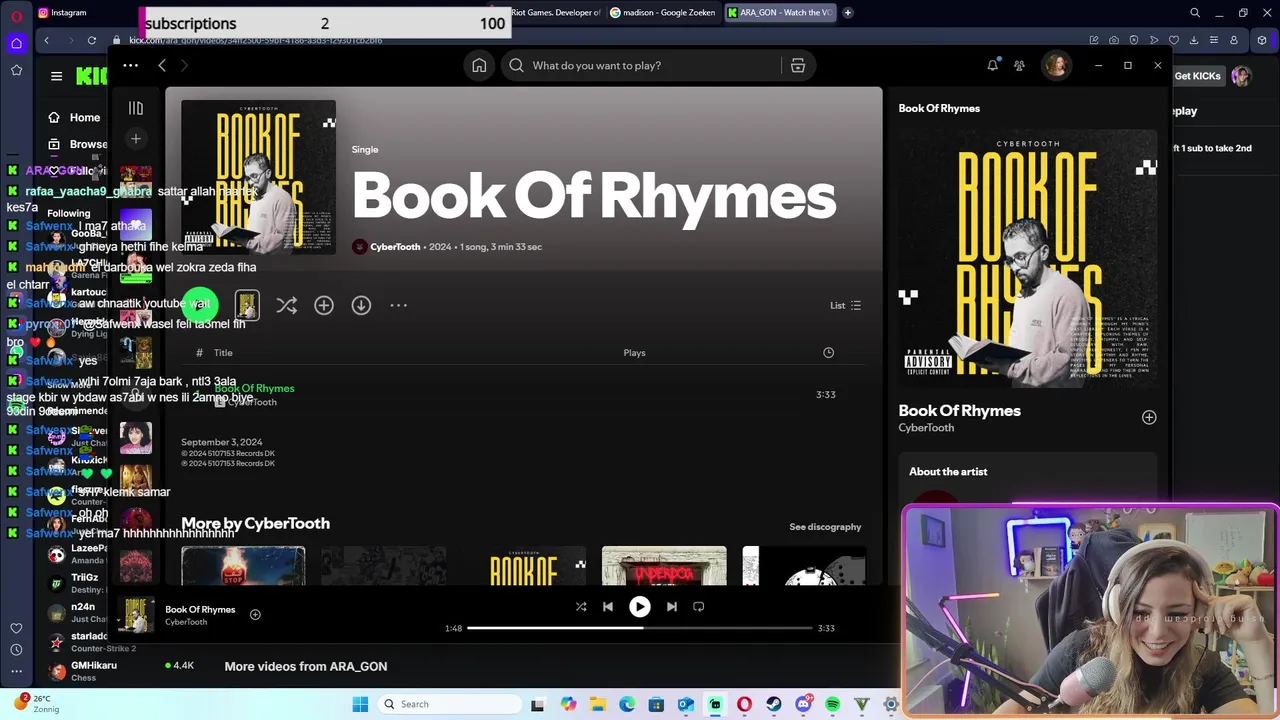This screenshot has height=720, width=1280.
Task: Open Opera bookmarks heart icon
Action: tap(1174, 40)
